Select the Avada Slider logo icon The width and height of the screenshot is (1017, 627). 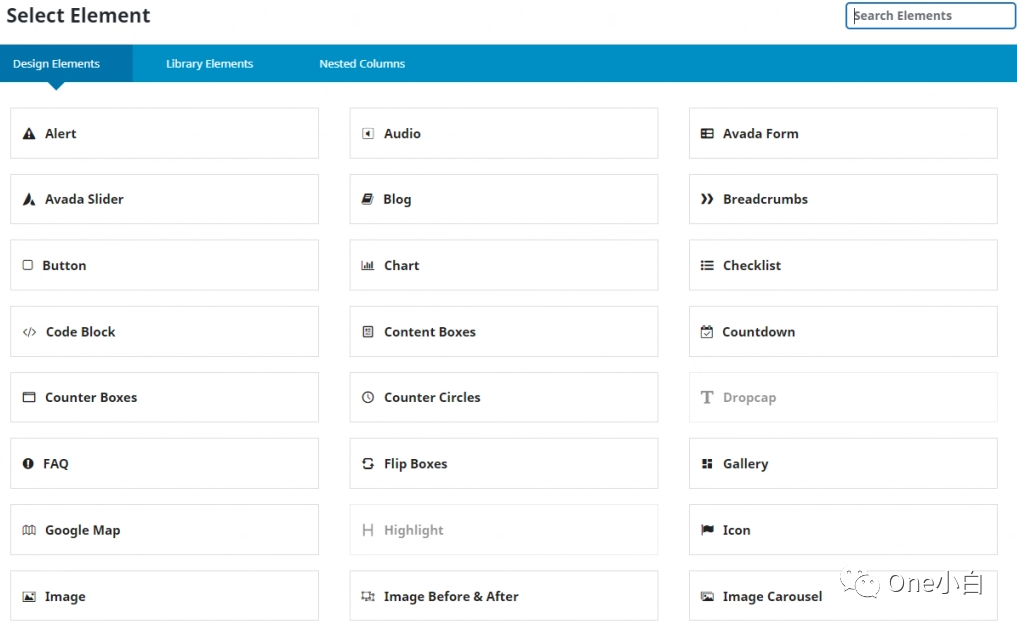pyautogui.click(x=29, y=200)
